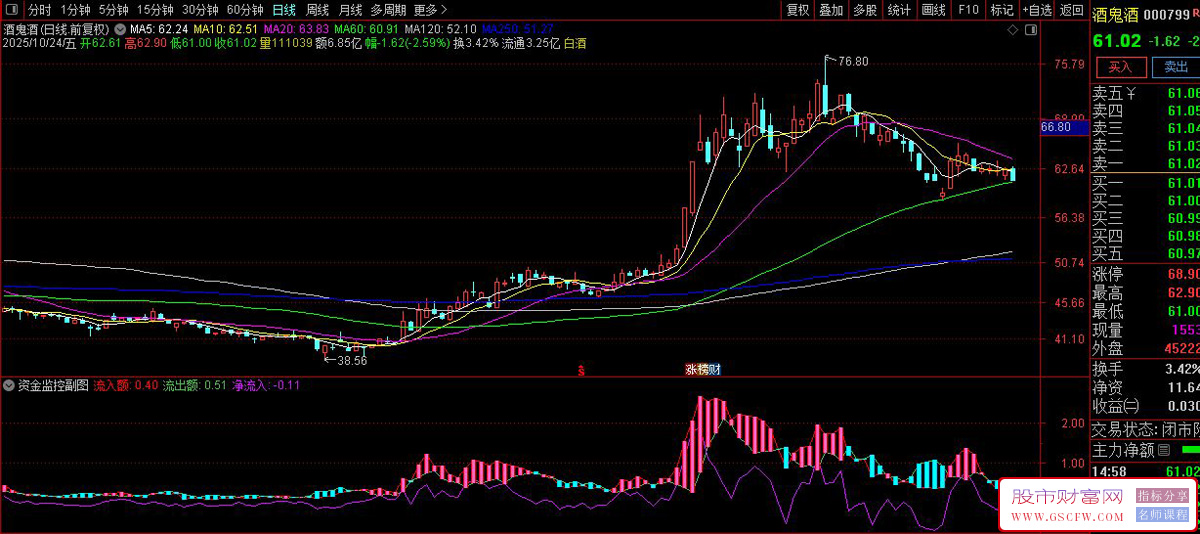Image resolution: width=1200 pixels, height=534 pixels.
Task: Open 多周期 multi-period view
Action: [389, 10]
